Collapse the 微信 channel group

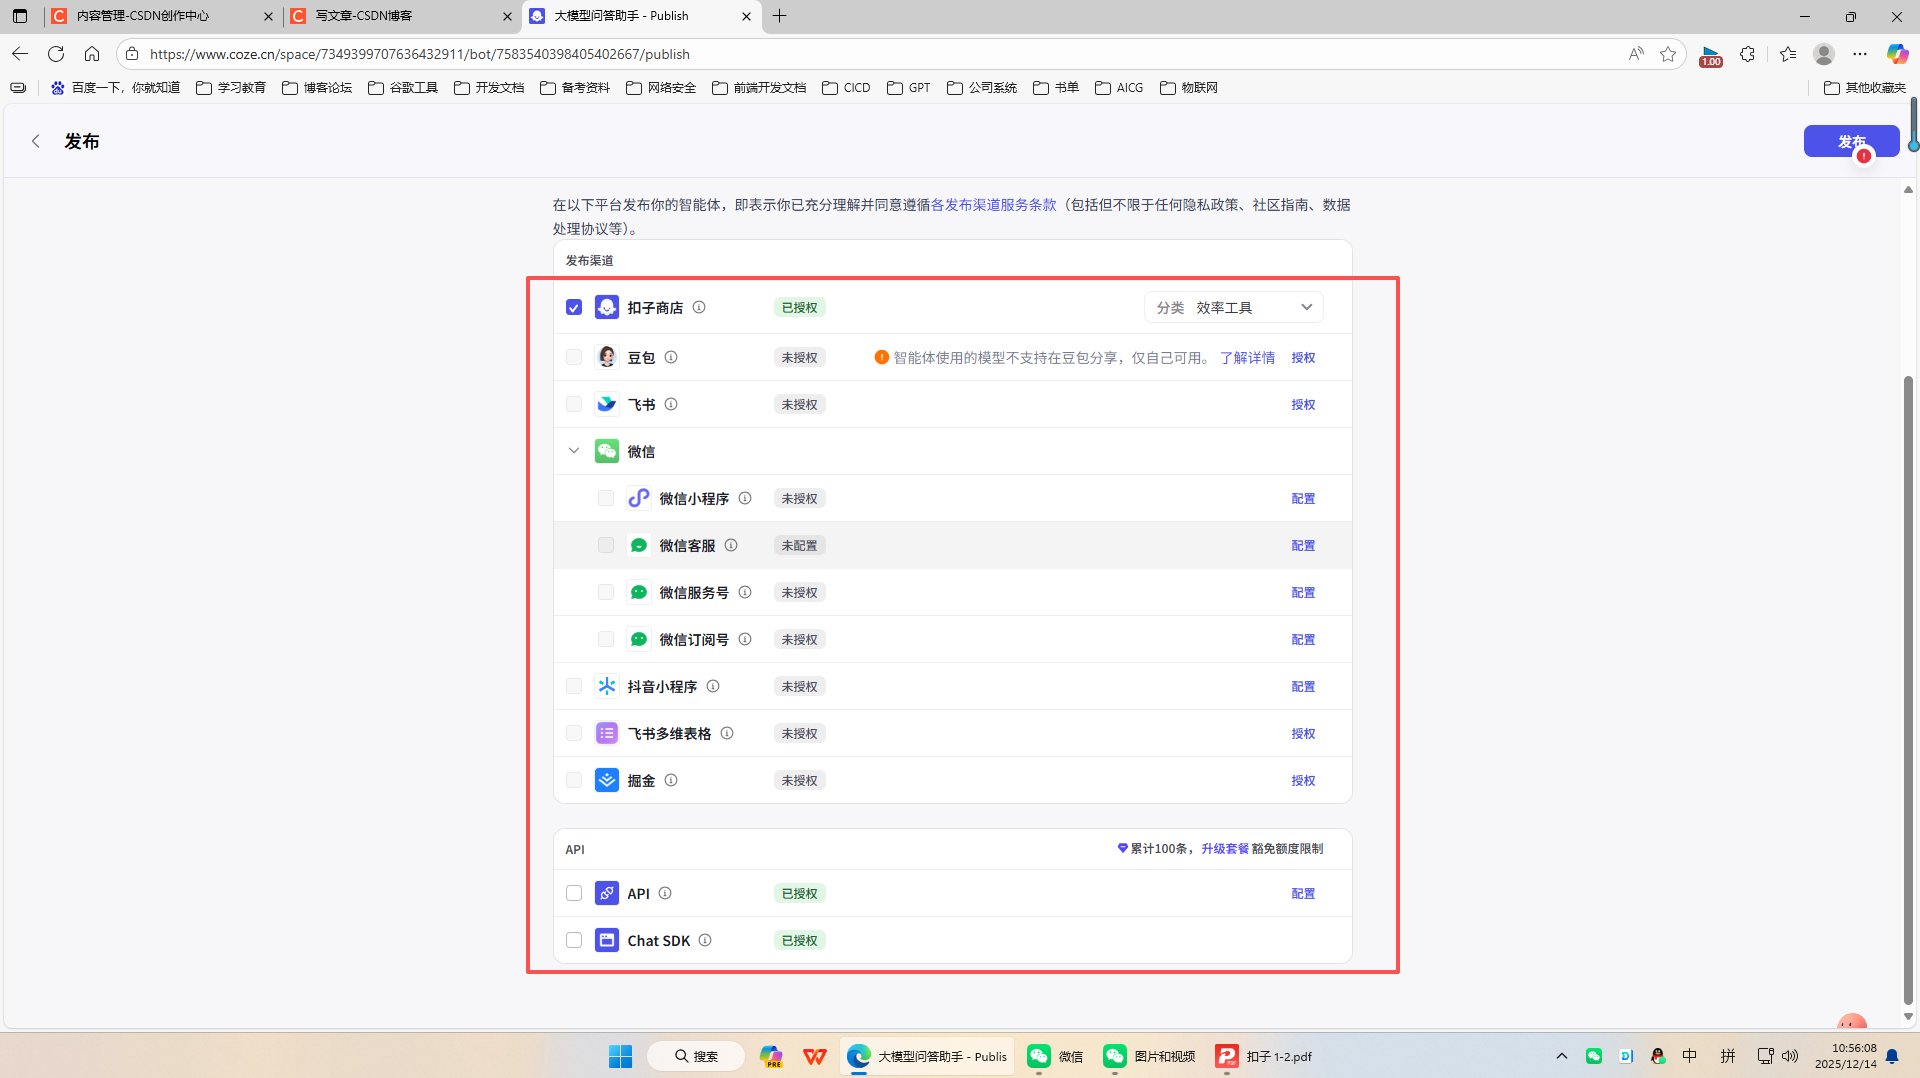pyautogui.click(x=574, y=450)
